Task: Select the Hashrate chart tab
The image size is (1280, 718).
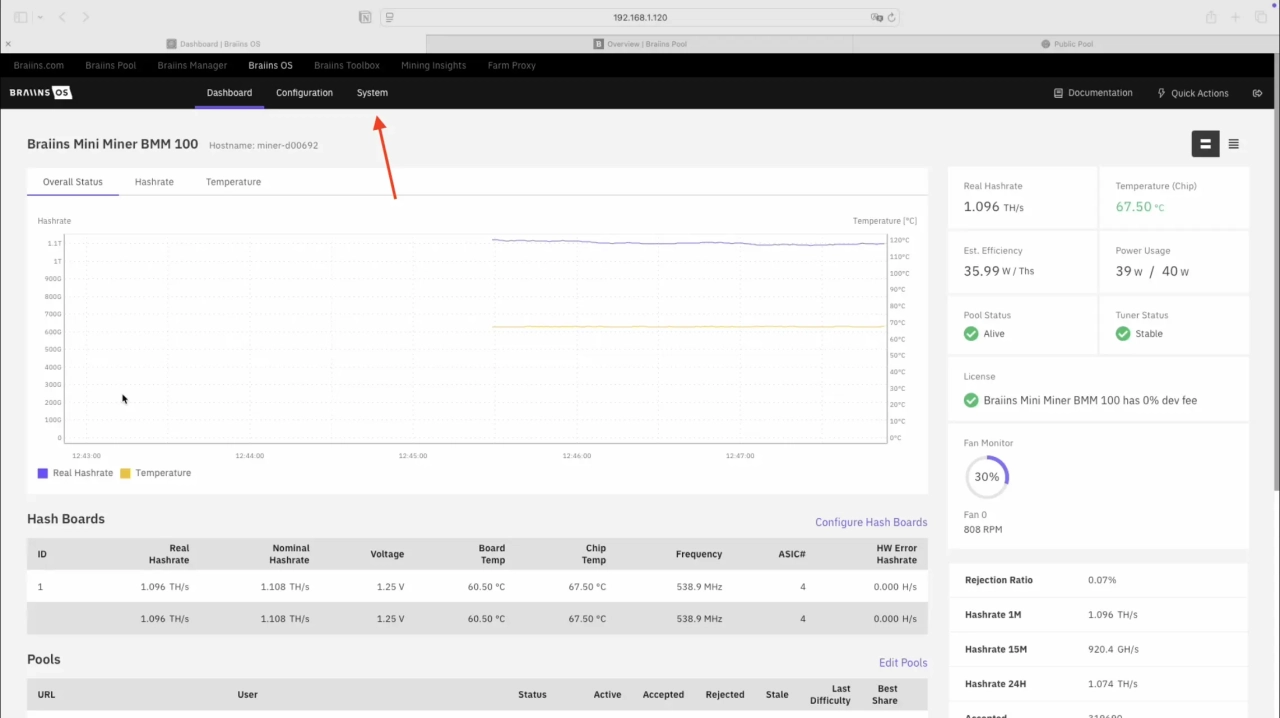Action: (154, 182)
